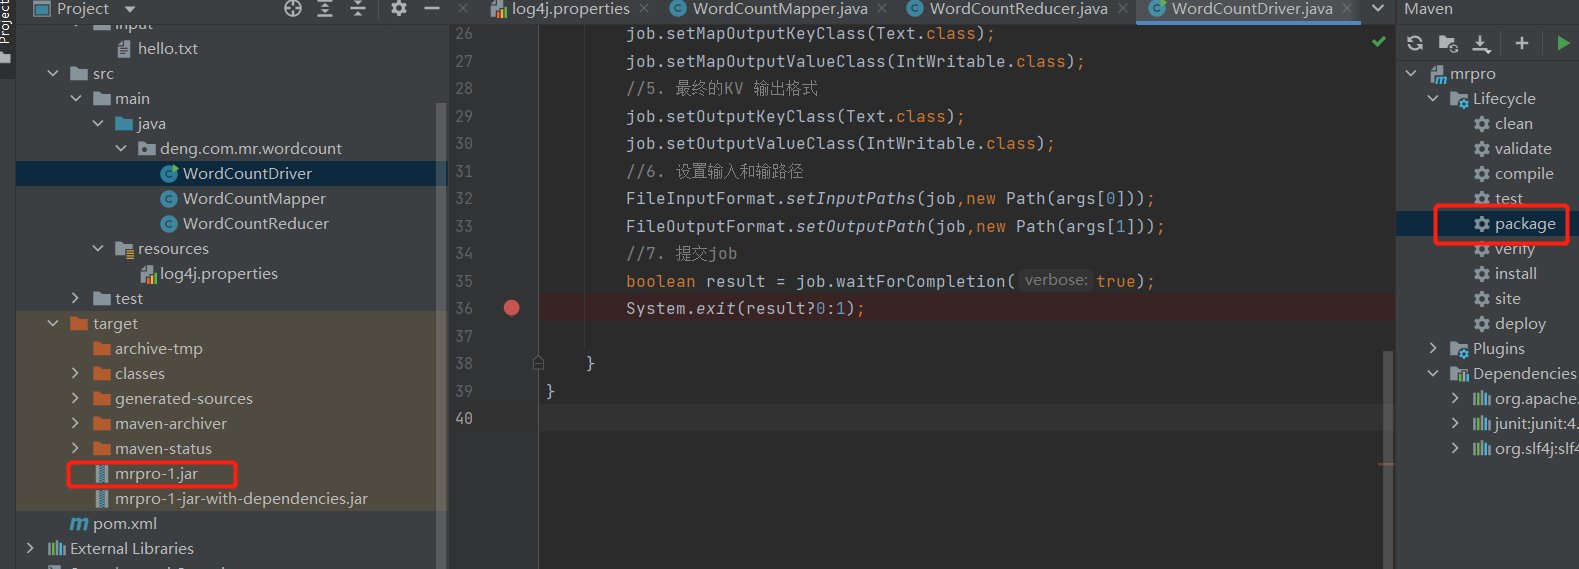
Task: Run Maven build with green play icon
Action: pyautogui.click(x=1563, y=43)
